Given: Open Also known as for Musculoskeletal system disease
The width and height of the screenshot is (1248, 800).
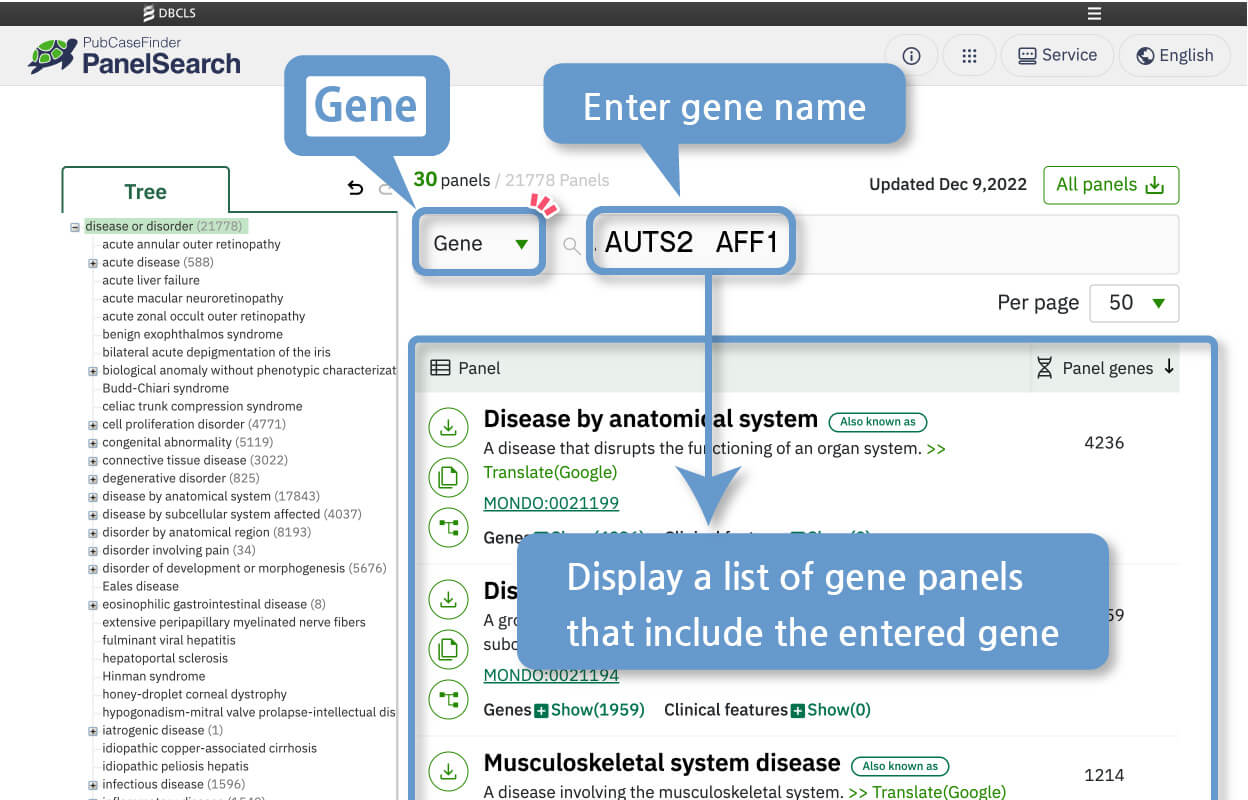Looking at the screenshot, I should point(900,766).
